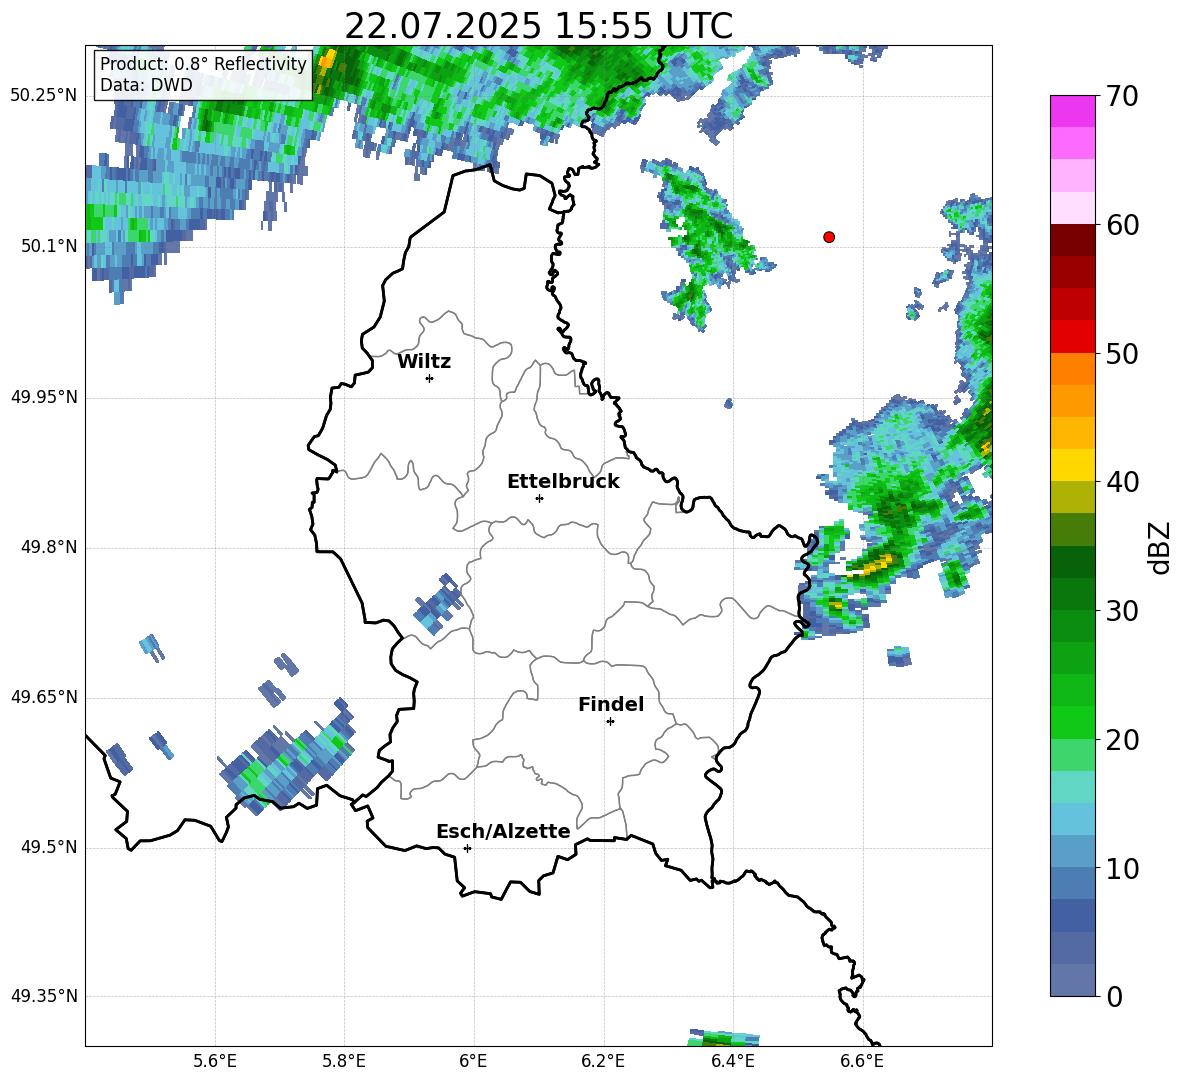Click the plot title 22.07.2025 15:55 UTC
Viewport: 1184px width, 1081px height.
click(x=538, y=27)
